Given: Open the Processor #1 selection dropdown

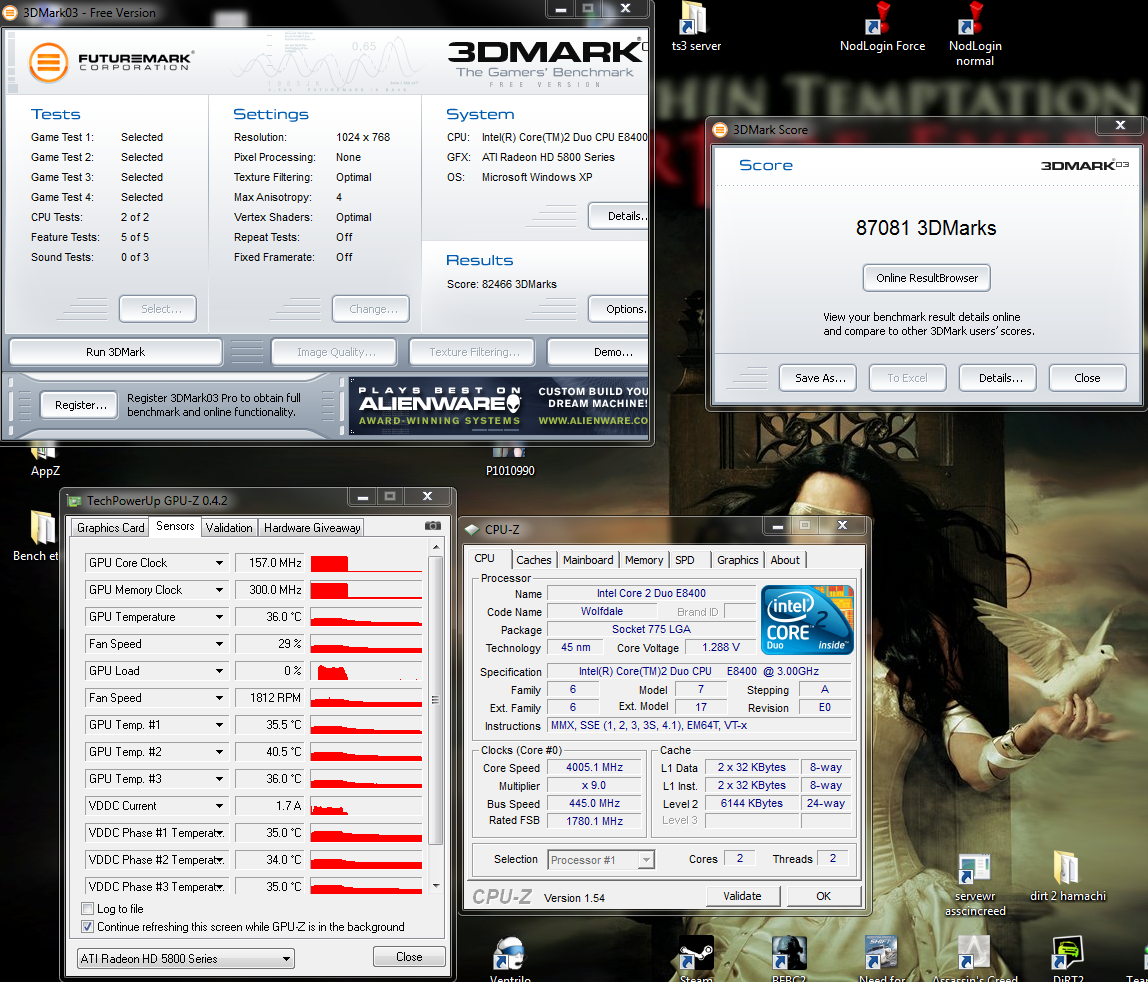Looking at the screenshot, I should (x=600, y=860).
